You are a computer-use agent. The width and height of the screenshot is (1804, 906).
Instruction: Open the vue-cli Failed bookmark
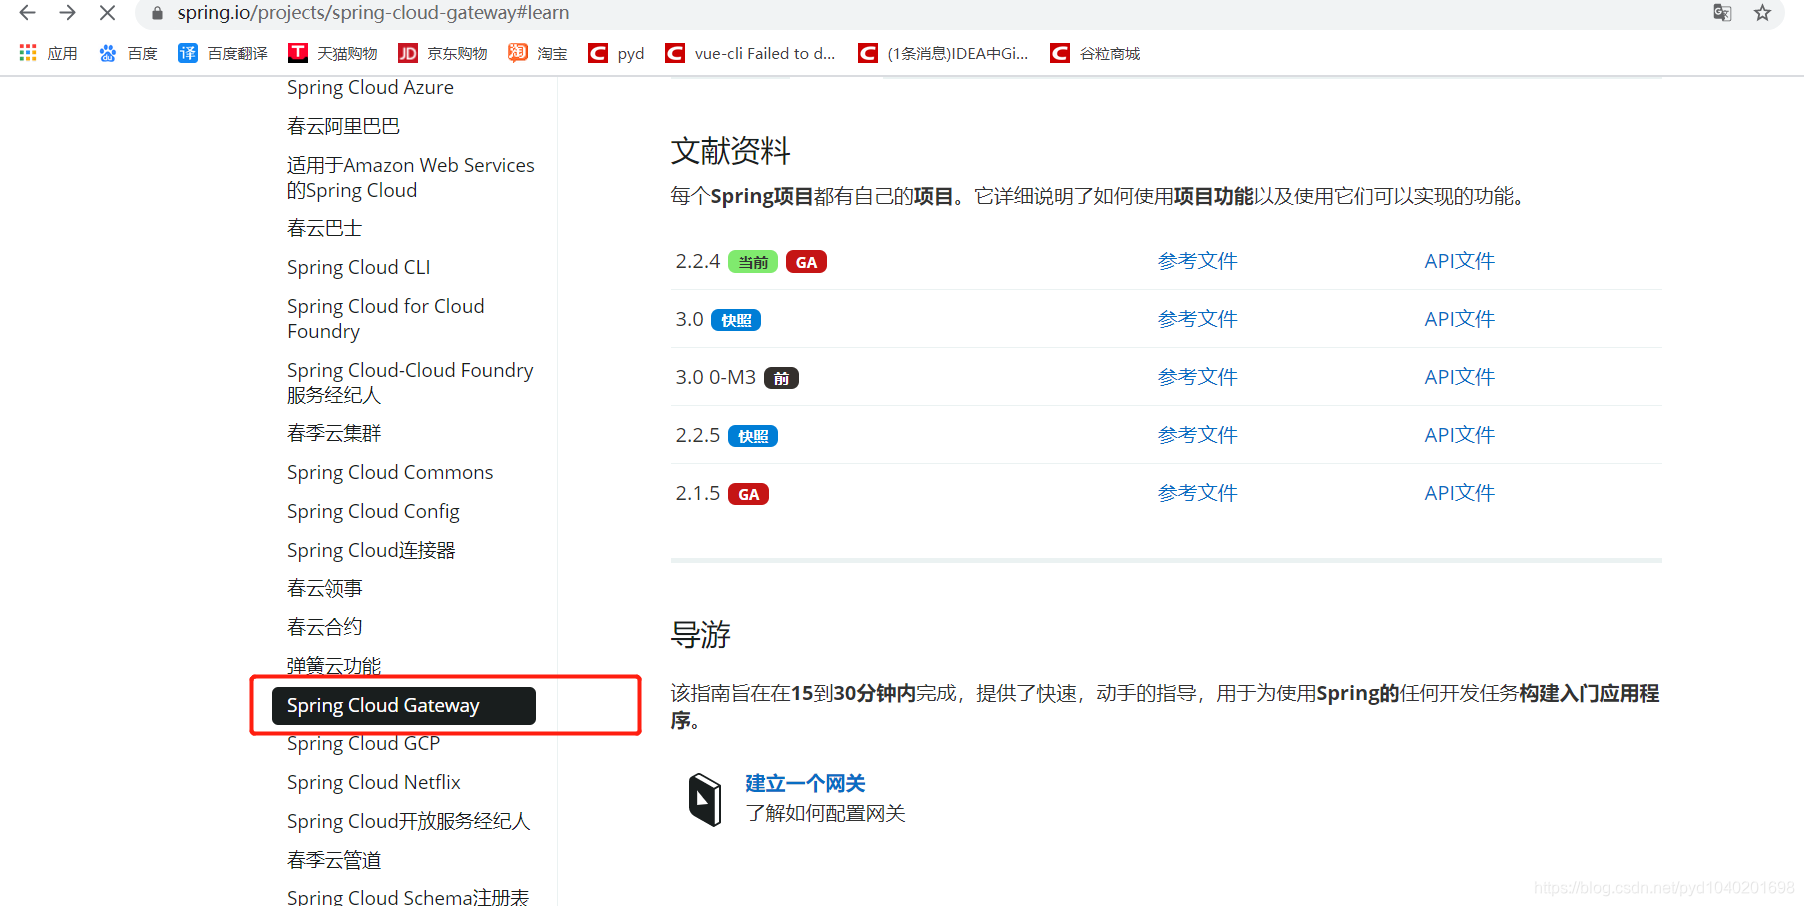click(750, 53)
